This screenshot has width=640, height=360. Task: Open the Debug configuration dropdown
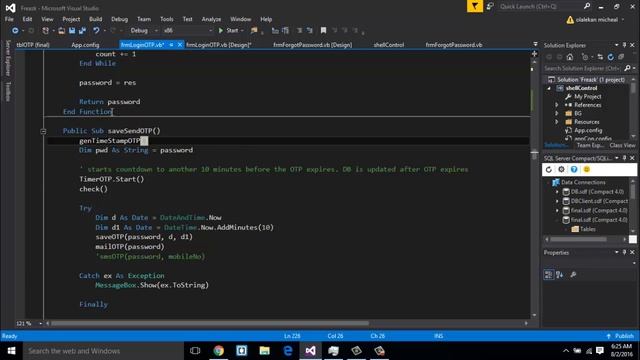[144, 31]
